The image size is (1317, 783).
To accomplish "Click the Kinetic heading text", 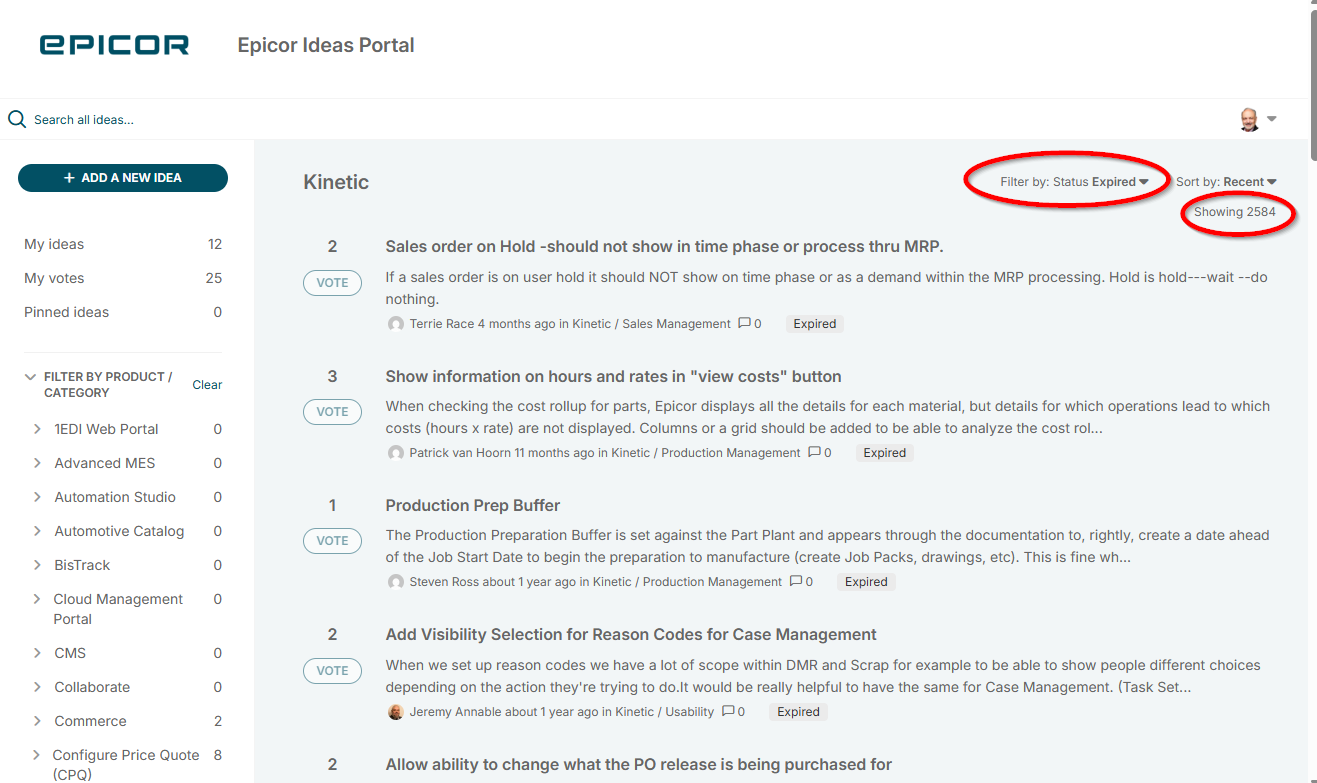I will pyautogui.click(x=336, y=182).
